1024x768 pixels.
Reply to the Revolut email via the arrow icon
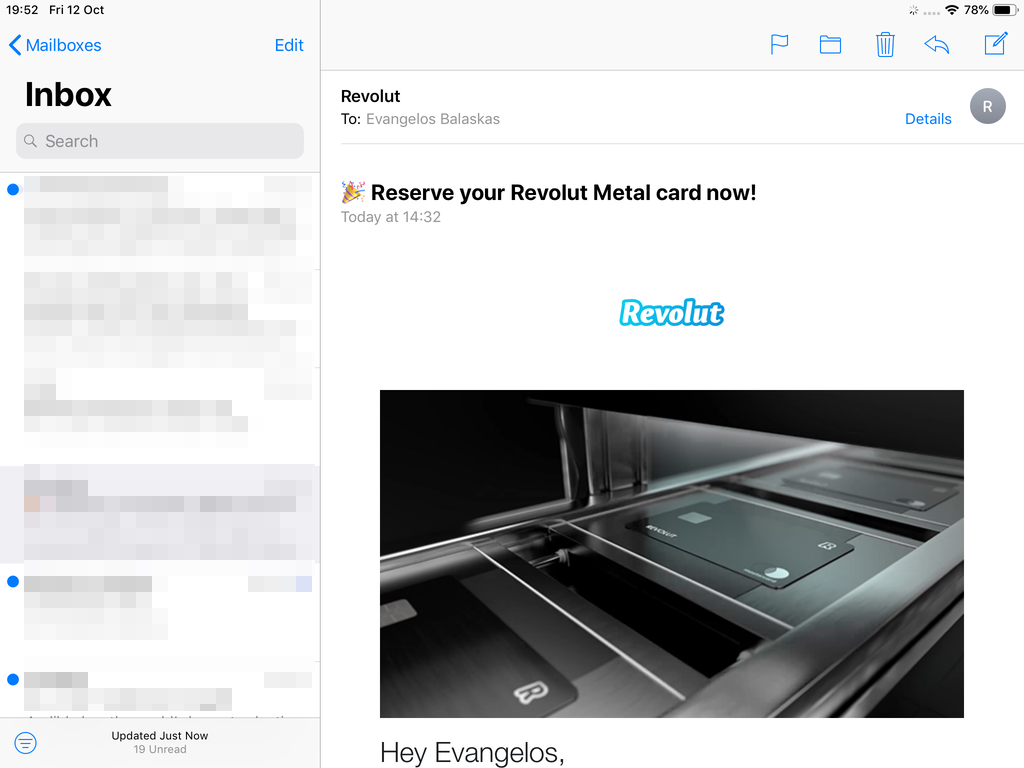pyautogui.click(x=936, y=44)
